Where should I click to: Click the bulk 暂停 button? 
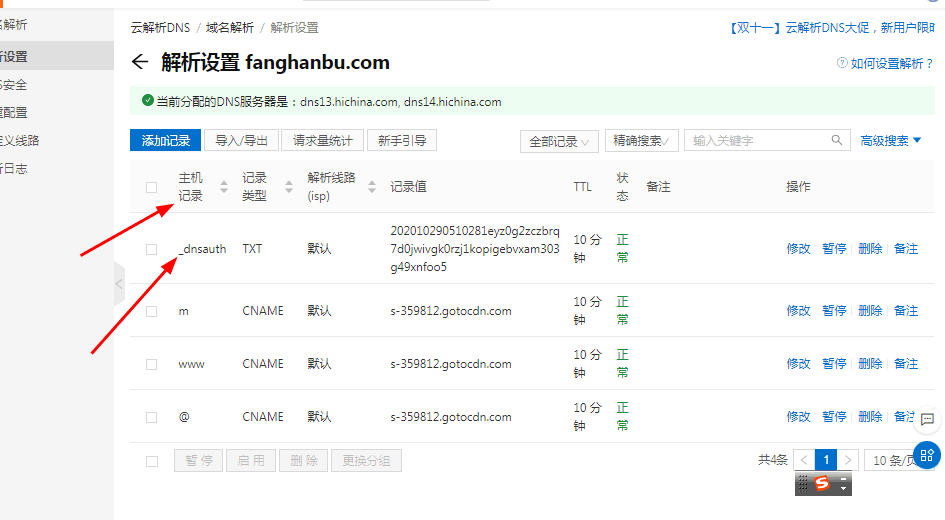[199, 461]
